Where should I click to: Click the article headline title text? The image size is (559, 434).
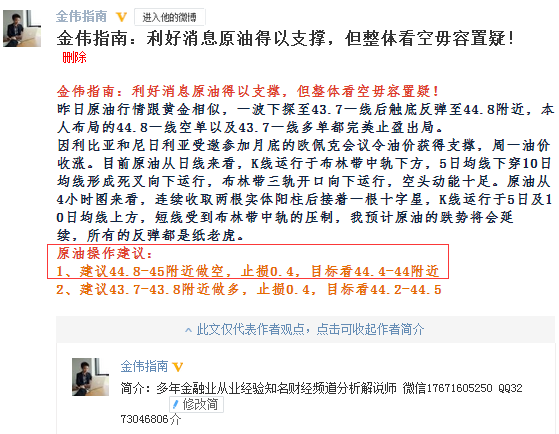point(286,38)
